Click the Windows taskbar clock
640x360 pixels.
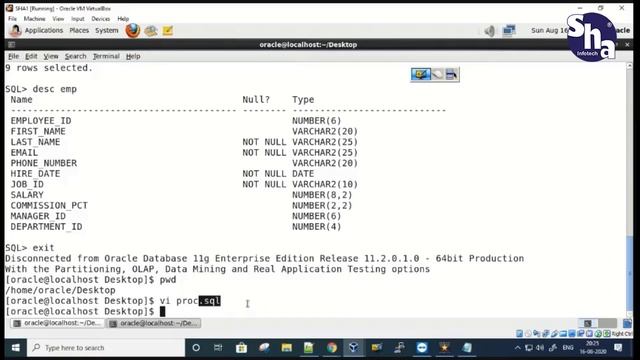(593, 348)
